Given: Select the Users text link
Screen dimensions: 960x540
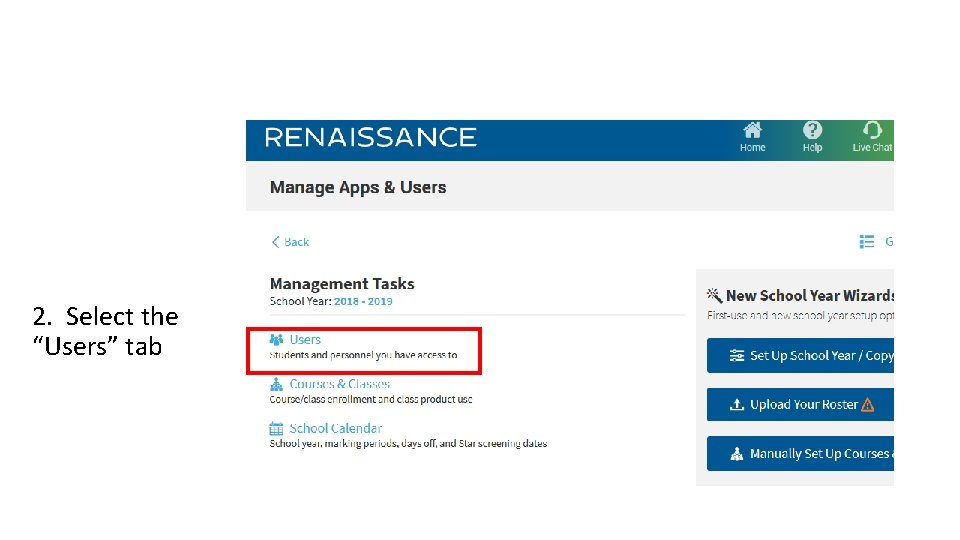Looking at the screenshot, I should tap(305, 340).
